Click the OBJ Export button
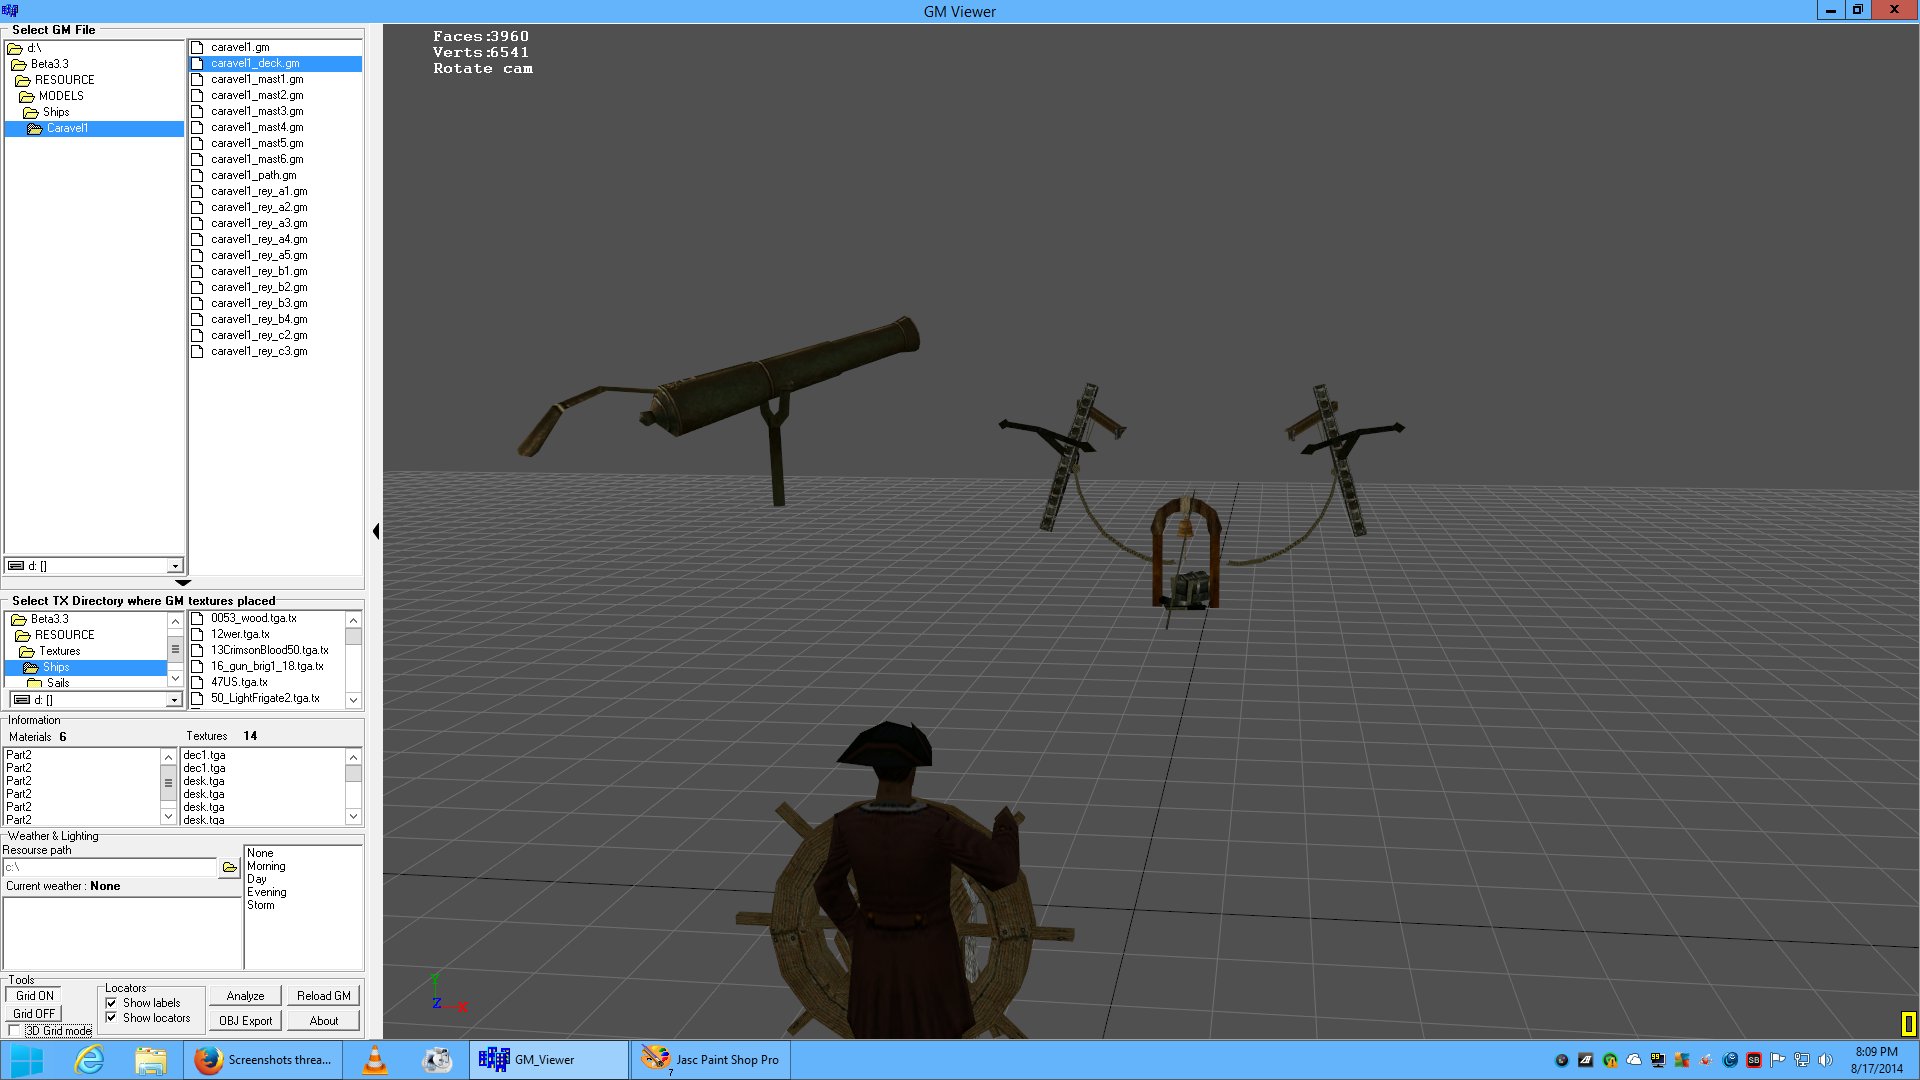 point(246,1021)
